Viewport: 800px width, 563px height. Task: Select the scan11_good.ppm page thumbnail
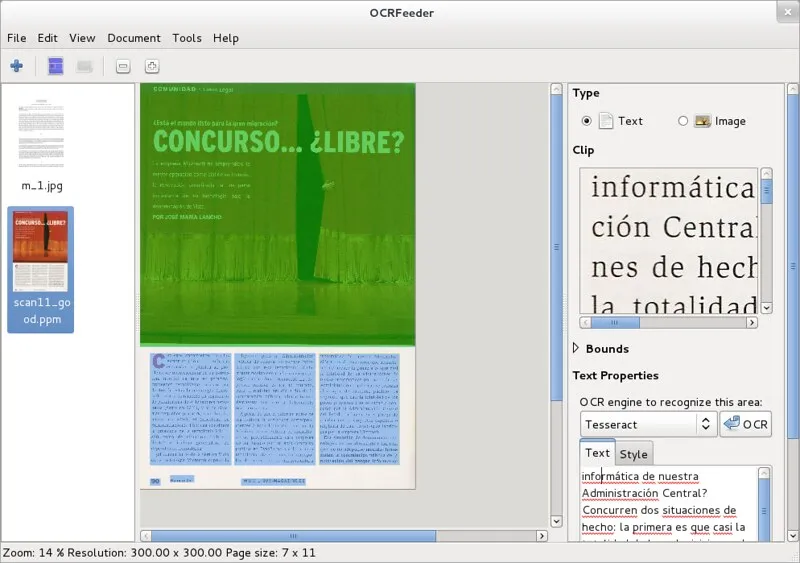[41, 255]
